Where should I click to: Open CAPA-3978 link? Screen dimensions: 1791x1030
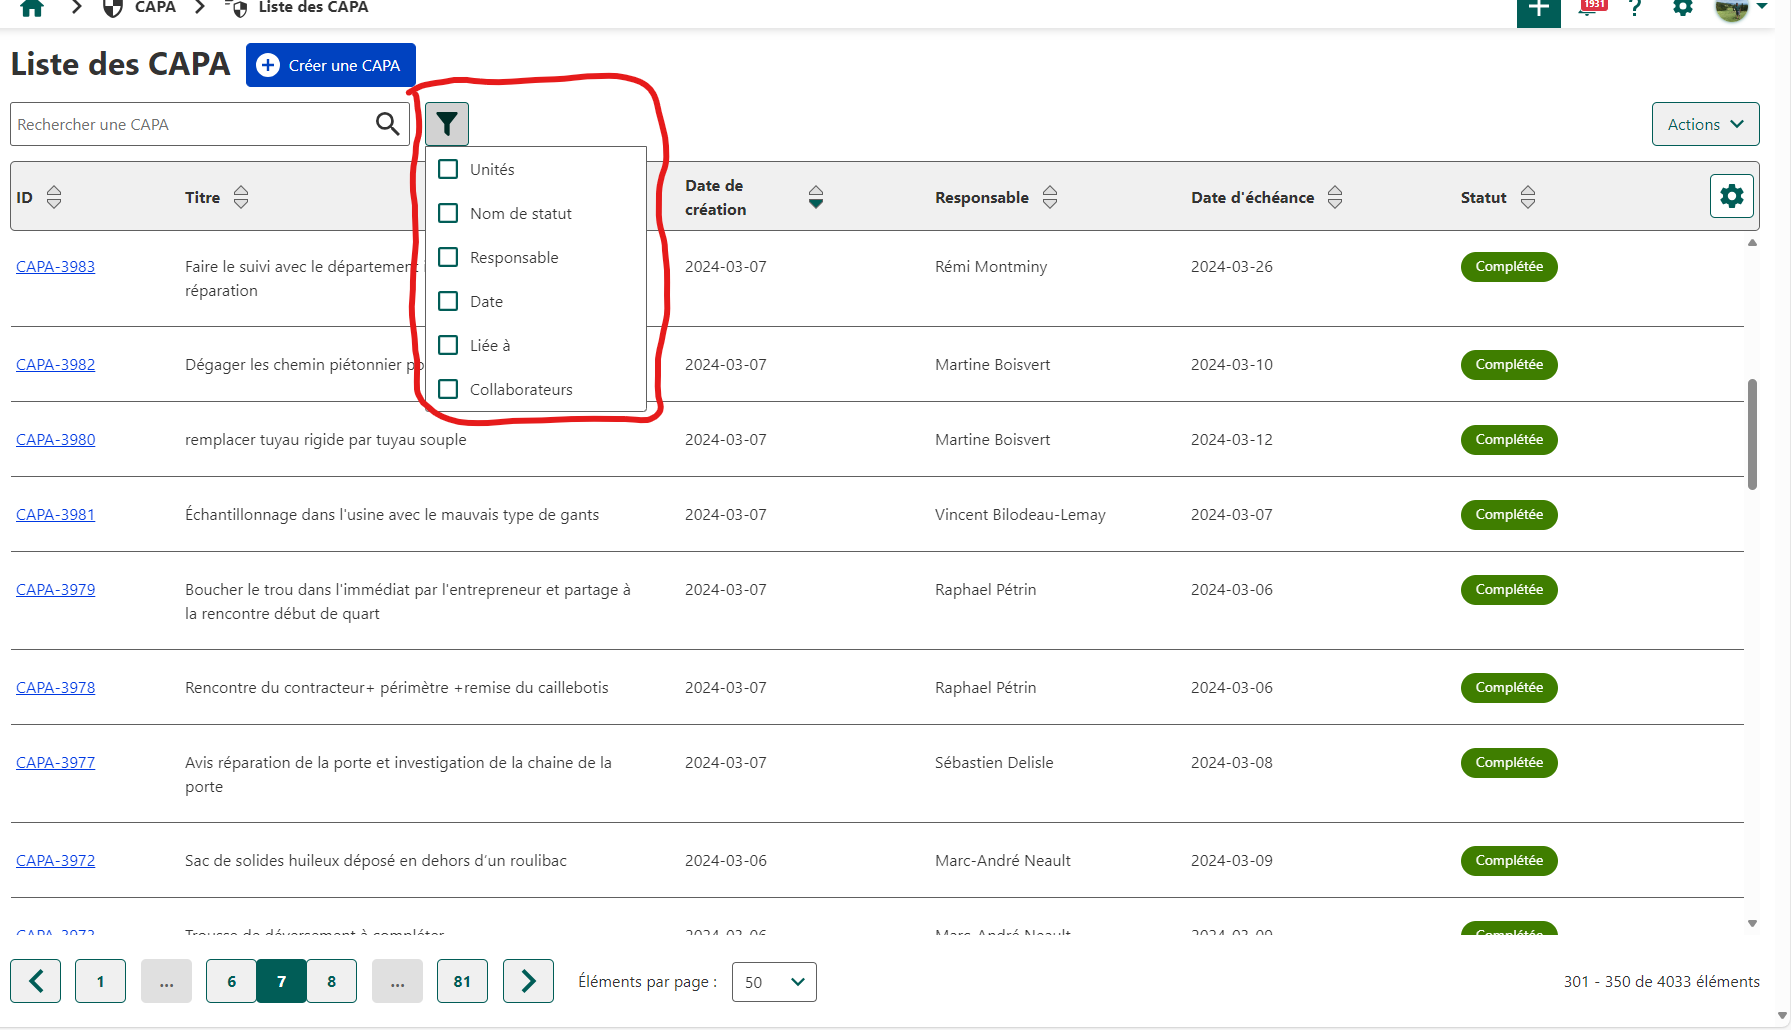[56, 688]
